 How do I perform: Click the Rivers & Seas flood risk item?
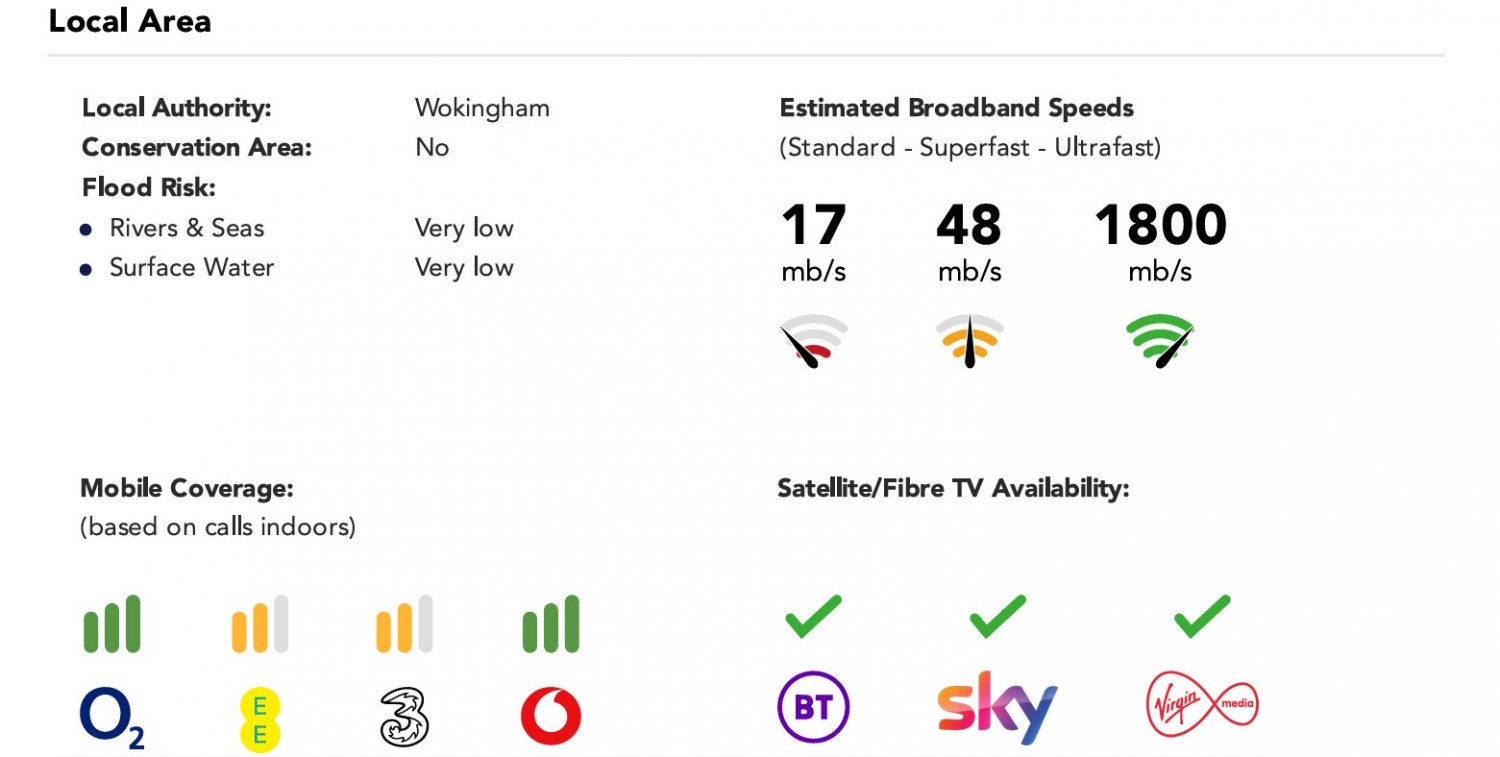point(187,228)
